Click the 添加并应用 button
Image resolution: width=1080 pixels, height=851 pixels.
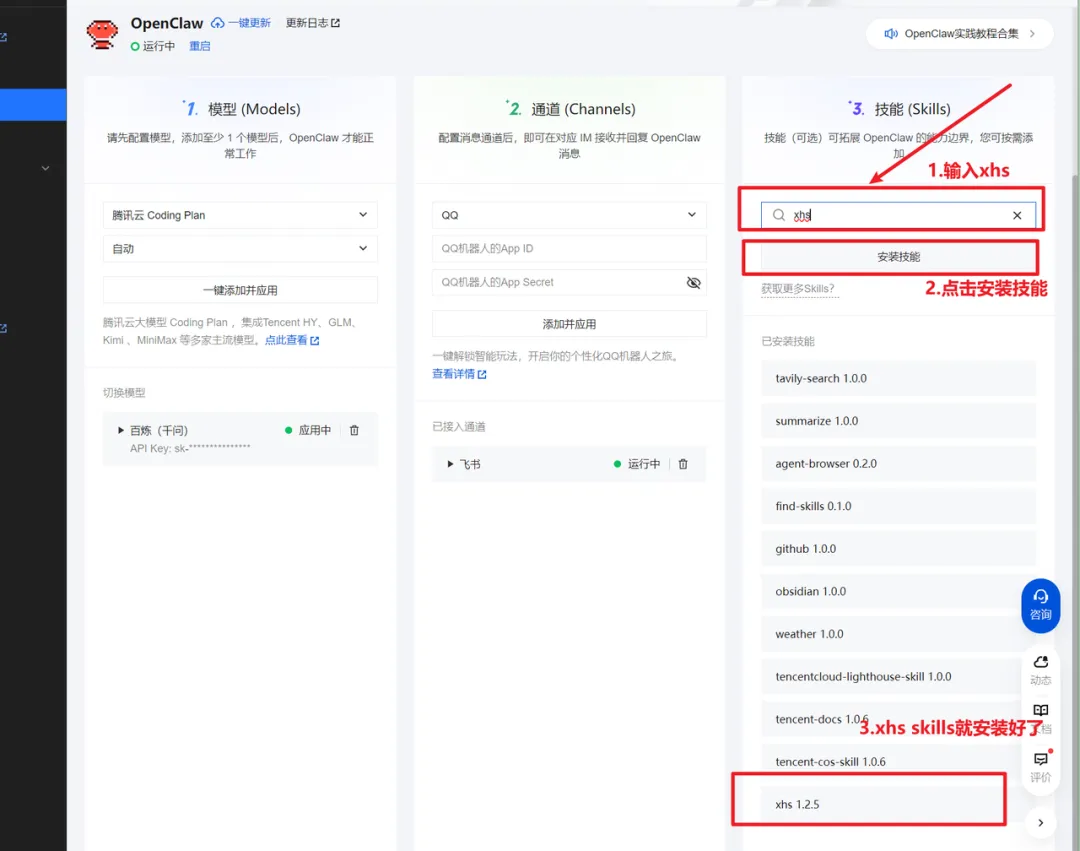click(x=569, y=324)
